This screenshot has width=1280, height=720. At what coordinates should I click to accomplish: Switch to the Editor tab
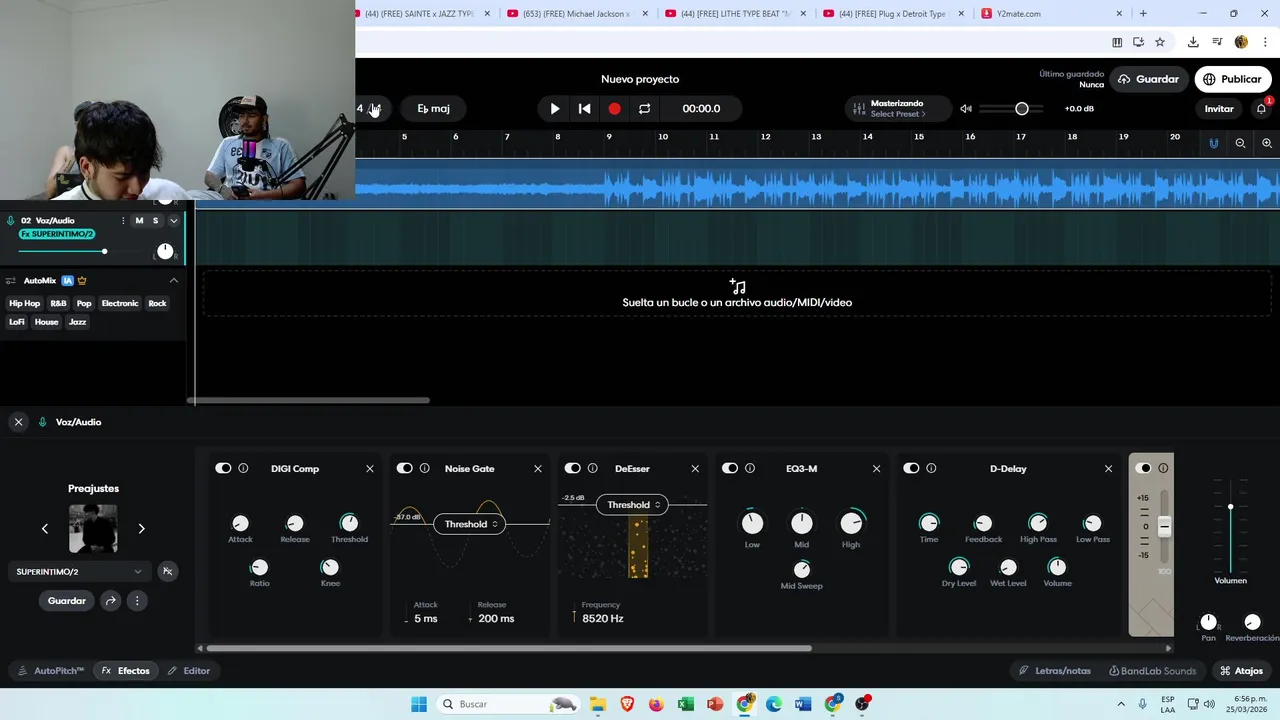pos(189,671)
